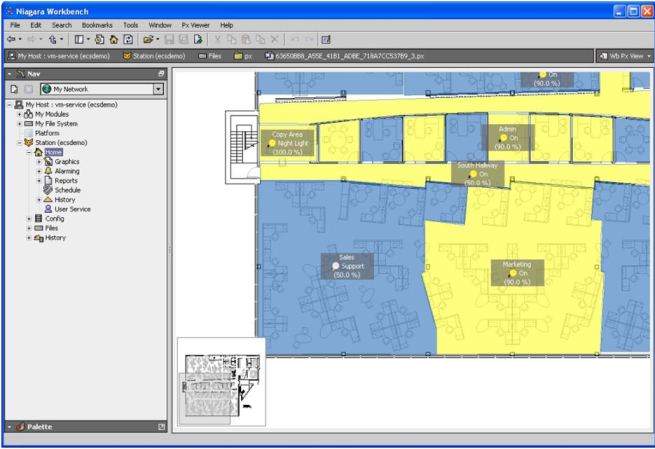The height and width of the screenshot is (449, 655).
Task: Click the Copy toolbar icon
Action: point(232,40)
